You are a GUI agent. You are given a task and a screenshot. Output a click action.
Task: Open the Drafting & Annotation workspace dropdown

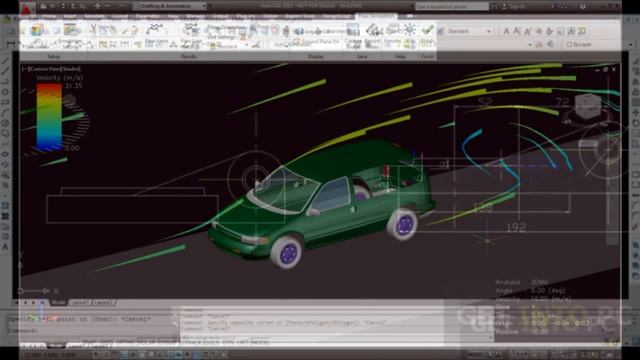click(x=169, y=6)
